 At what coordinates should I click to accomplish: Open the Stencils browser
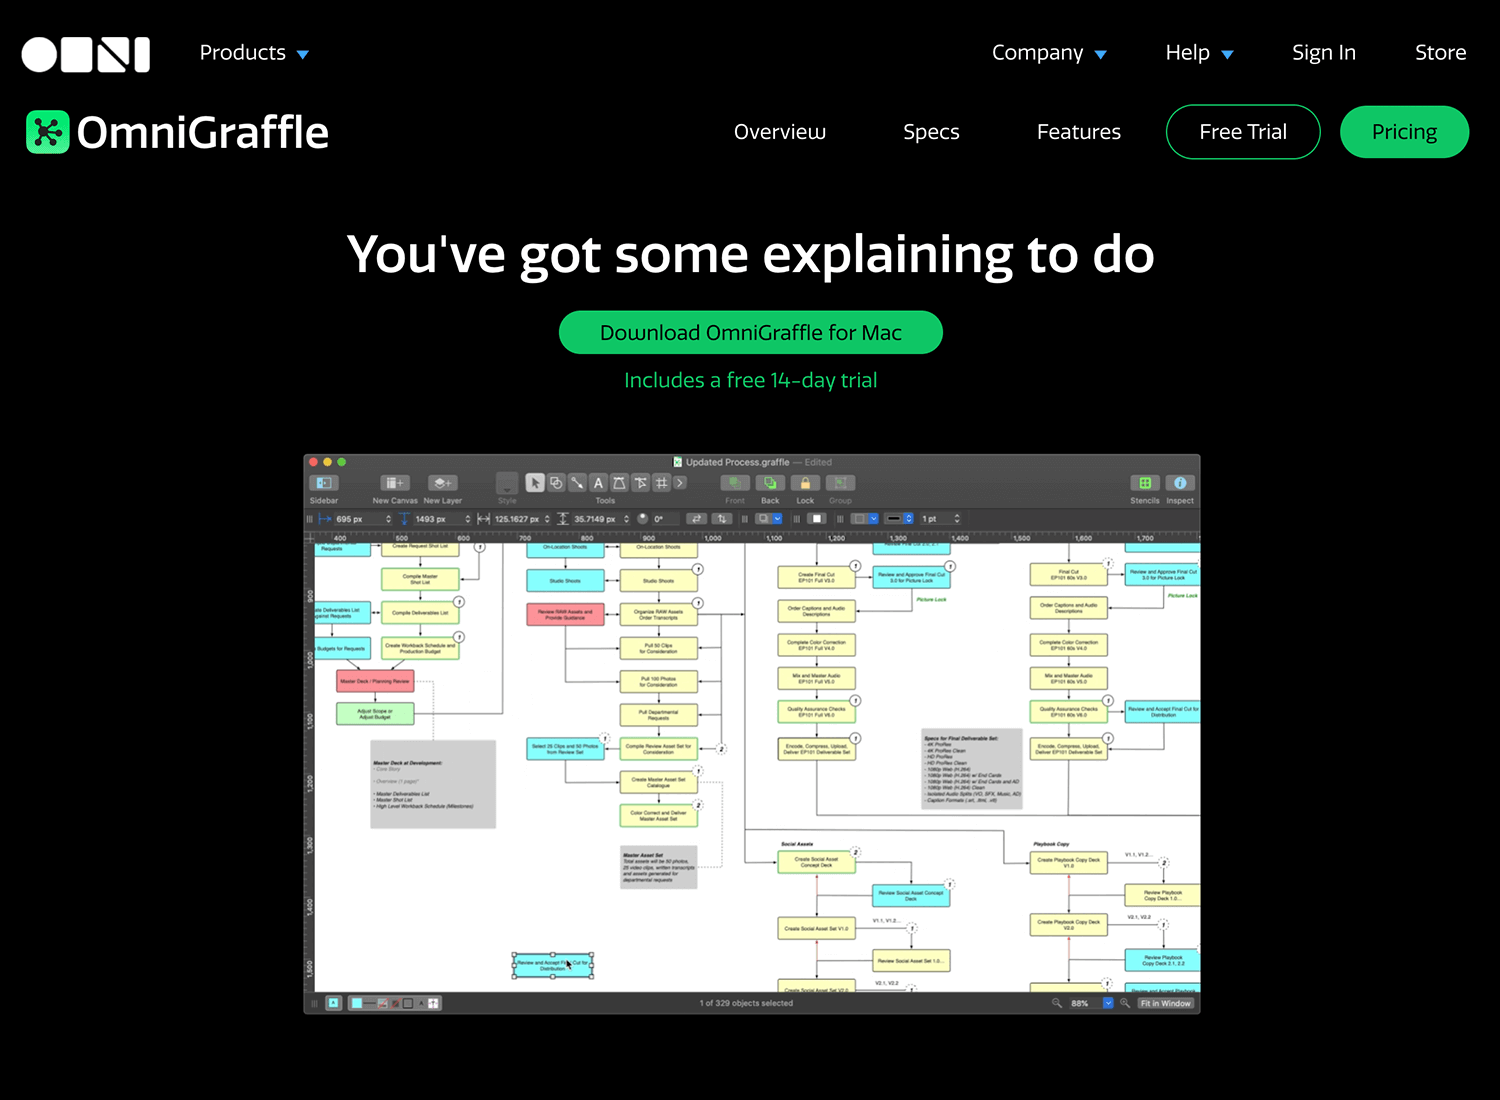1145,483
